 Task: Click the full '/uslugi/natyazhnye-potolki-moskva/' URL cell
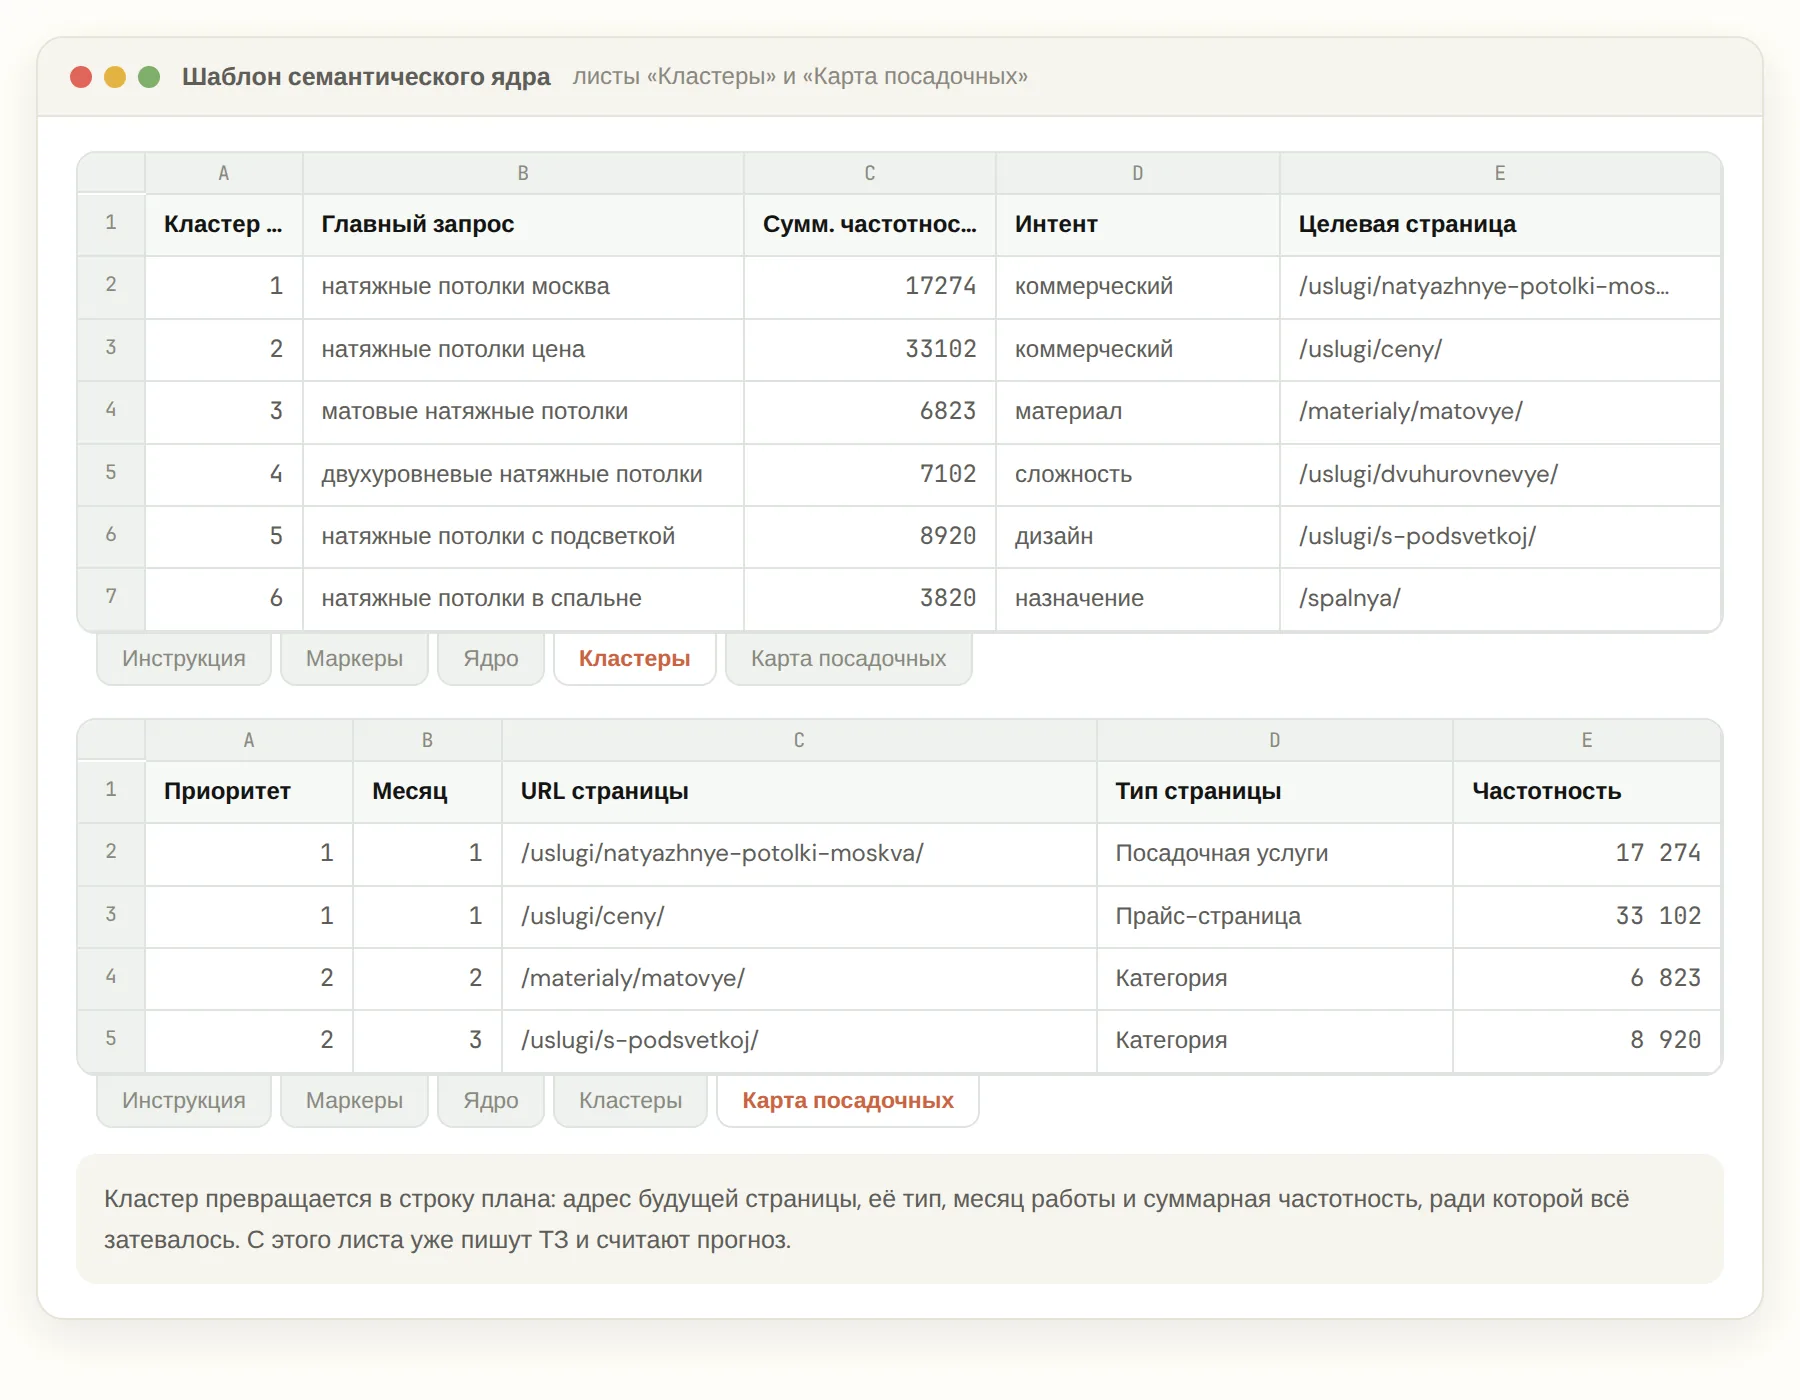[x=799, y=854]
